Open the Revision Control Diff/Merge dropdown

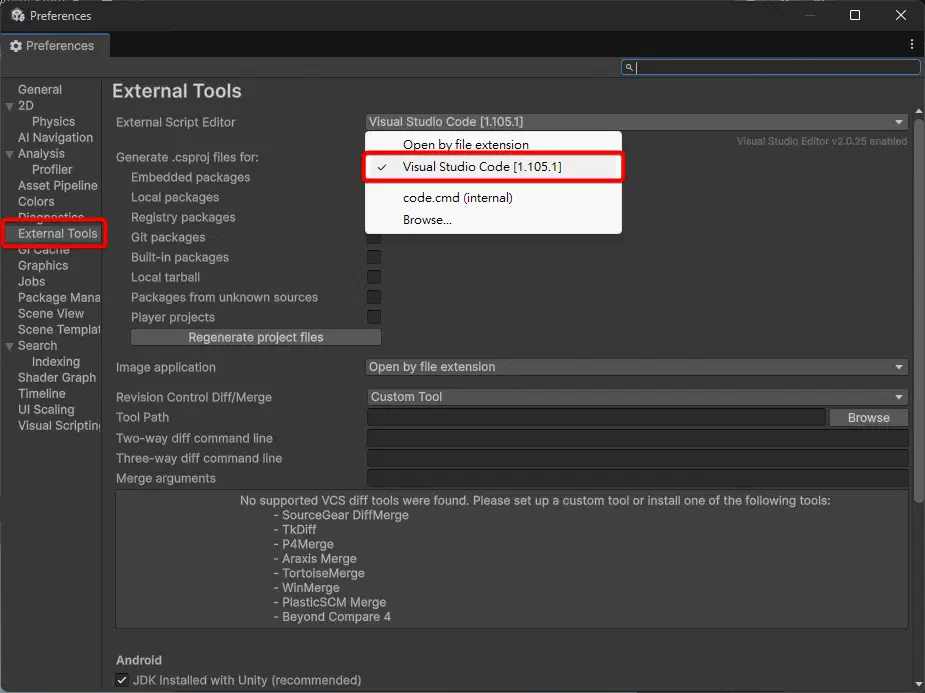click(638, 397)
